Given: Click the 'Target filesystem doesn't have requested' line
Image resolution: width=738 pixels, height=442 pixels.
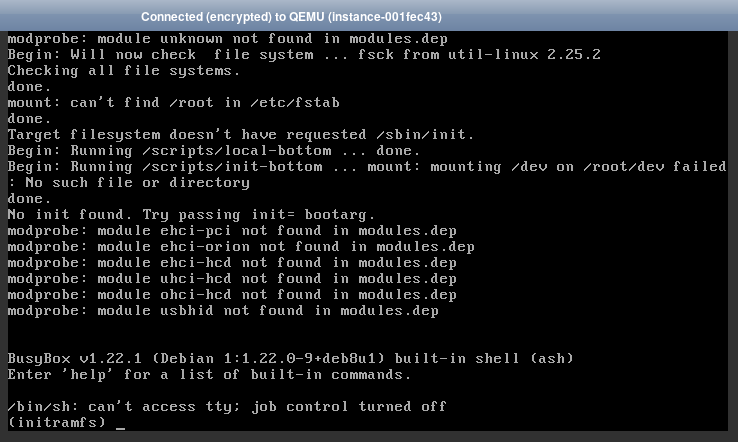Looking at the screenshot, I should (x=241, y=135).
